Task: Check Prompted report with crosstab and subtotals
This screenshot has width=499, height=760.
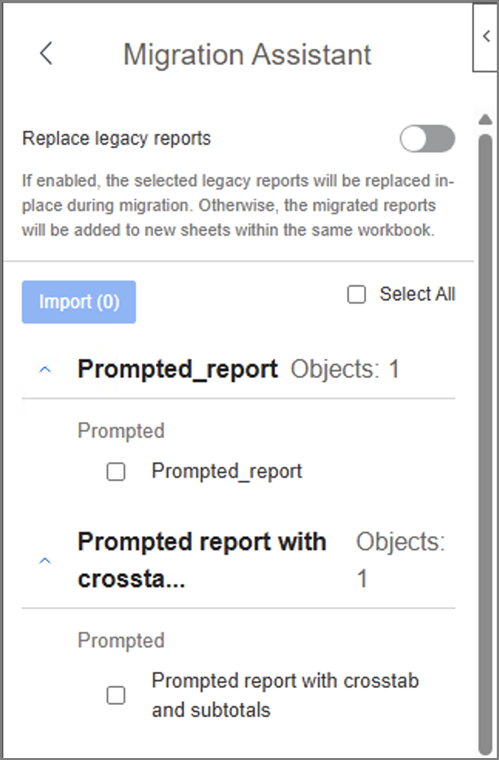Action: (116, 696)
